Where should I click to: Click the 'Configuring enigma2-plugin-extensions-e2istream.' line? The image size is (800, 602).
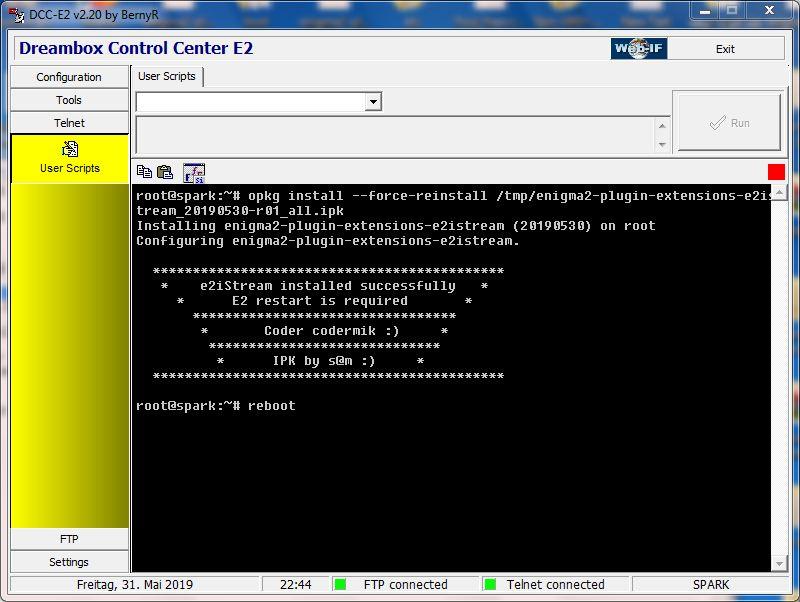point(328,241)
